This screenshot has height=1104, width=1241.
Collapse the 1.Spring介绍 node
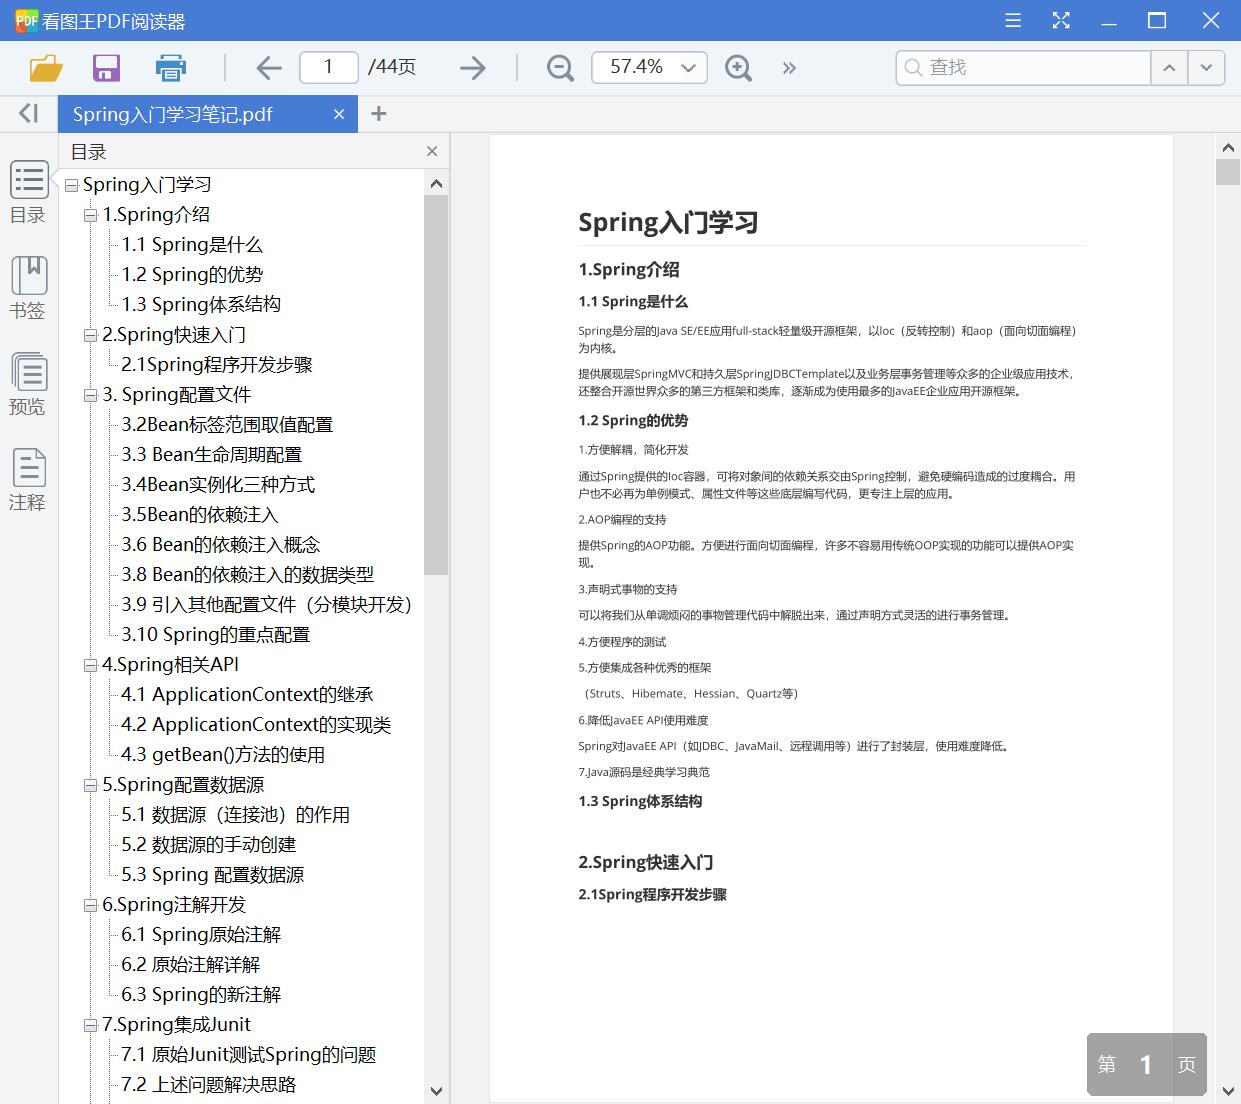point(91,215)
